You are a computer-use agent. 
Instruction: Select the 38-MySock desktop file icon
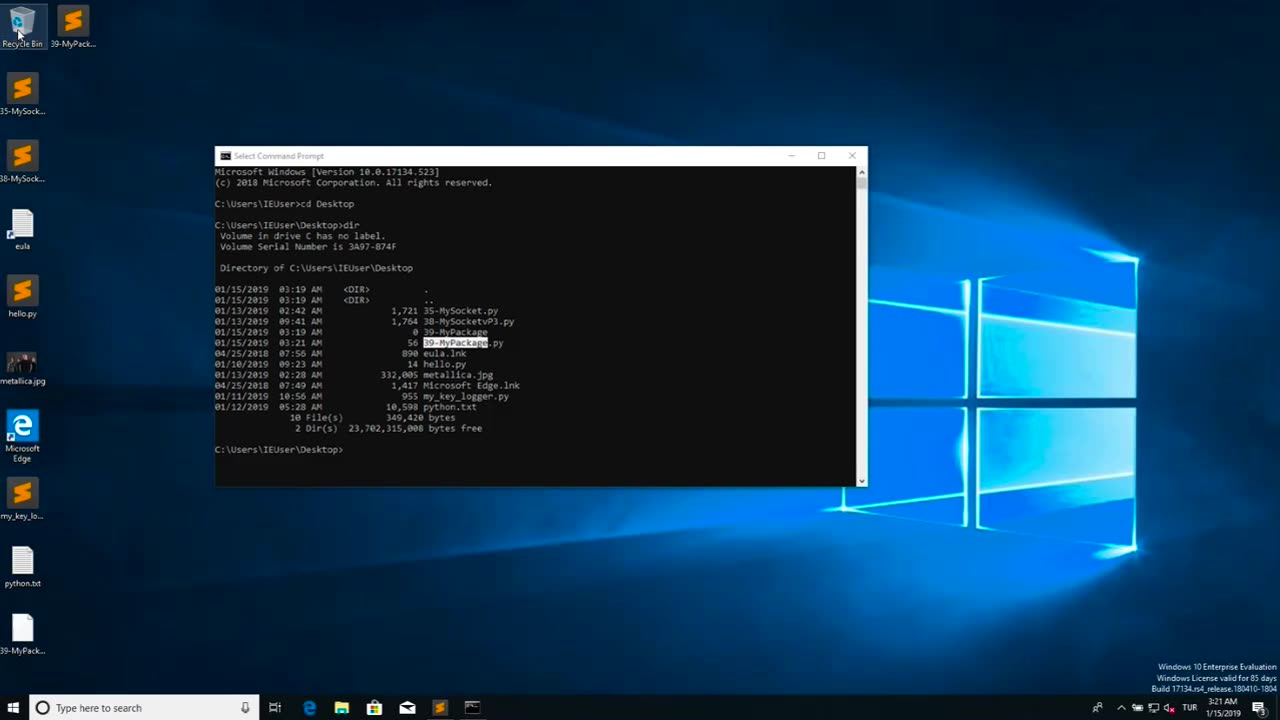[x=22, y=161]
